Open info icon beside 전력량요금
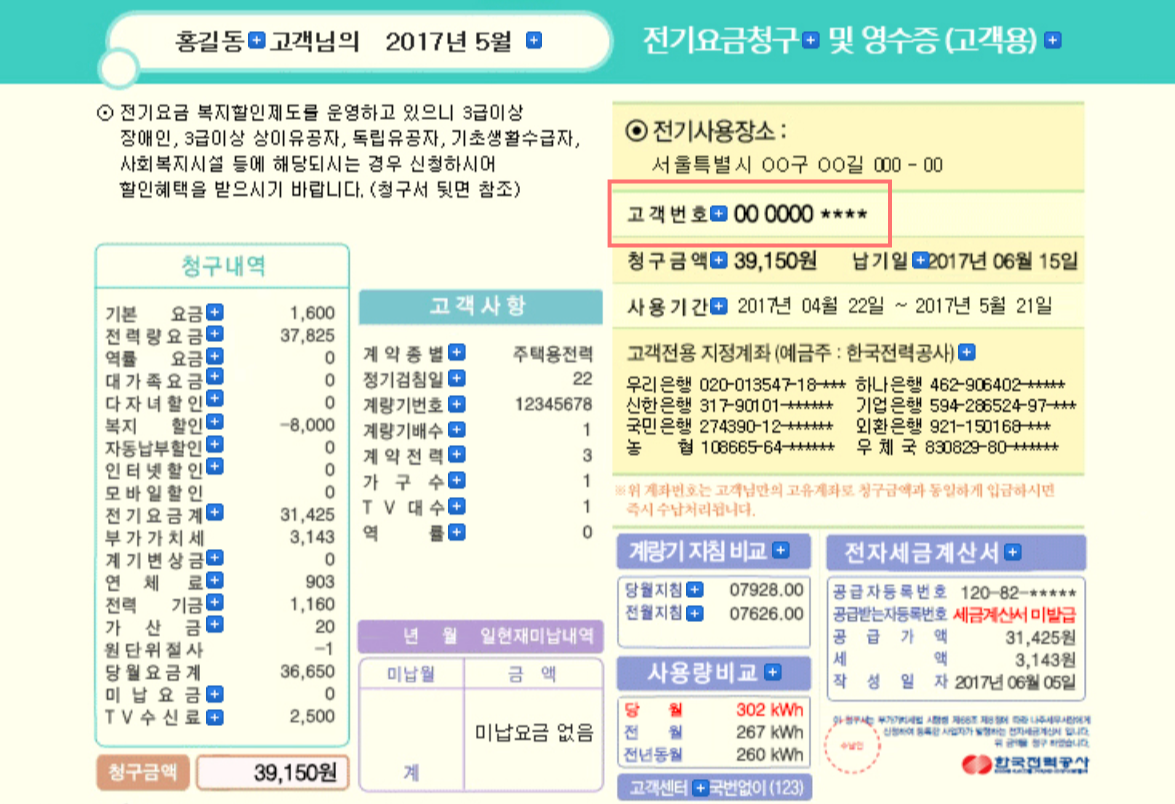This screenshot has height=804, width=1175. [214, 335]
